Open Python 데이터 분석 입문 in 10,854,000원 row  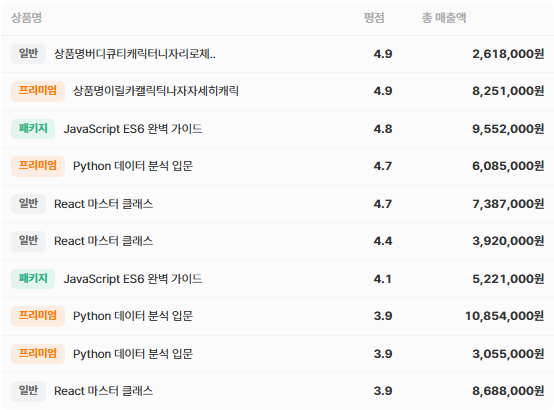click(133, 316)
